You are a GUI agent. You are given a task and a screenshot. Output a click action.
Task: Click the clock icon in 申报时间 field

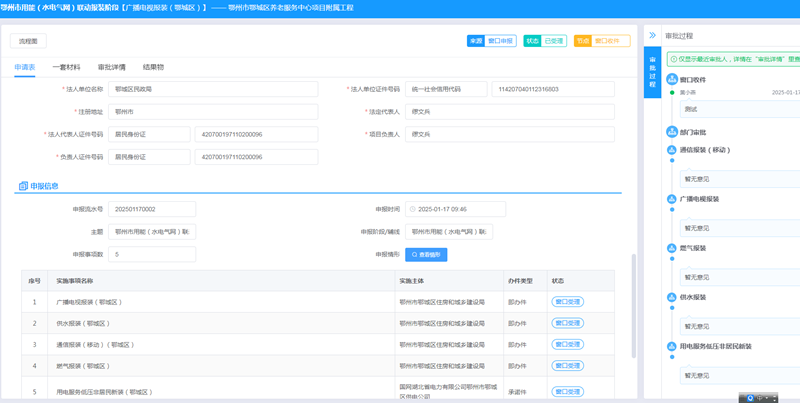(x=412, y=210)
